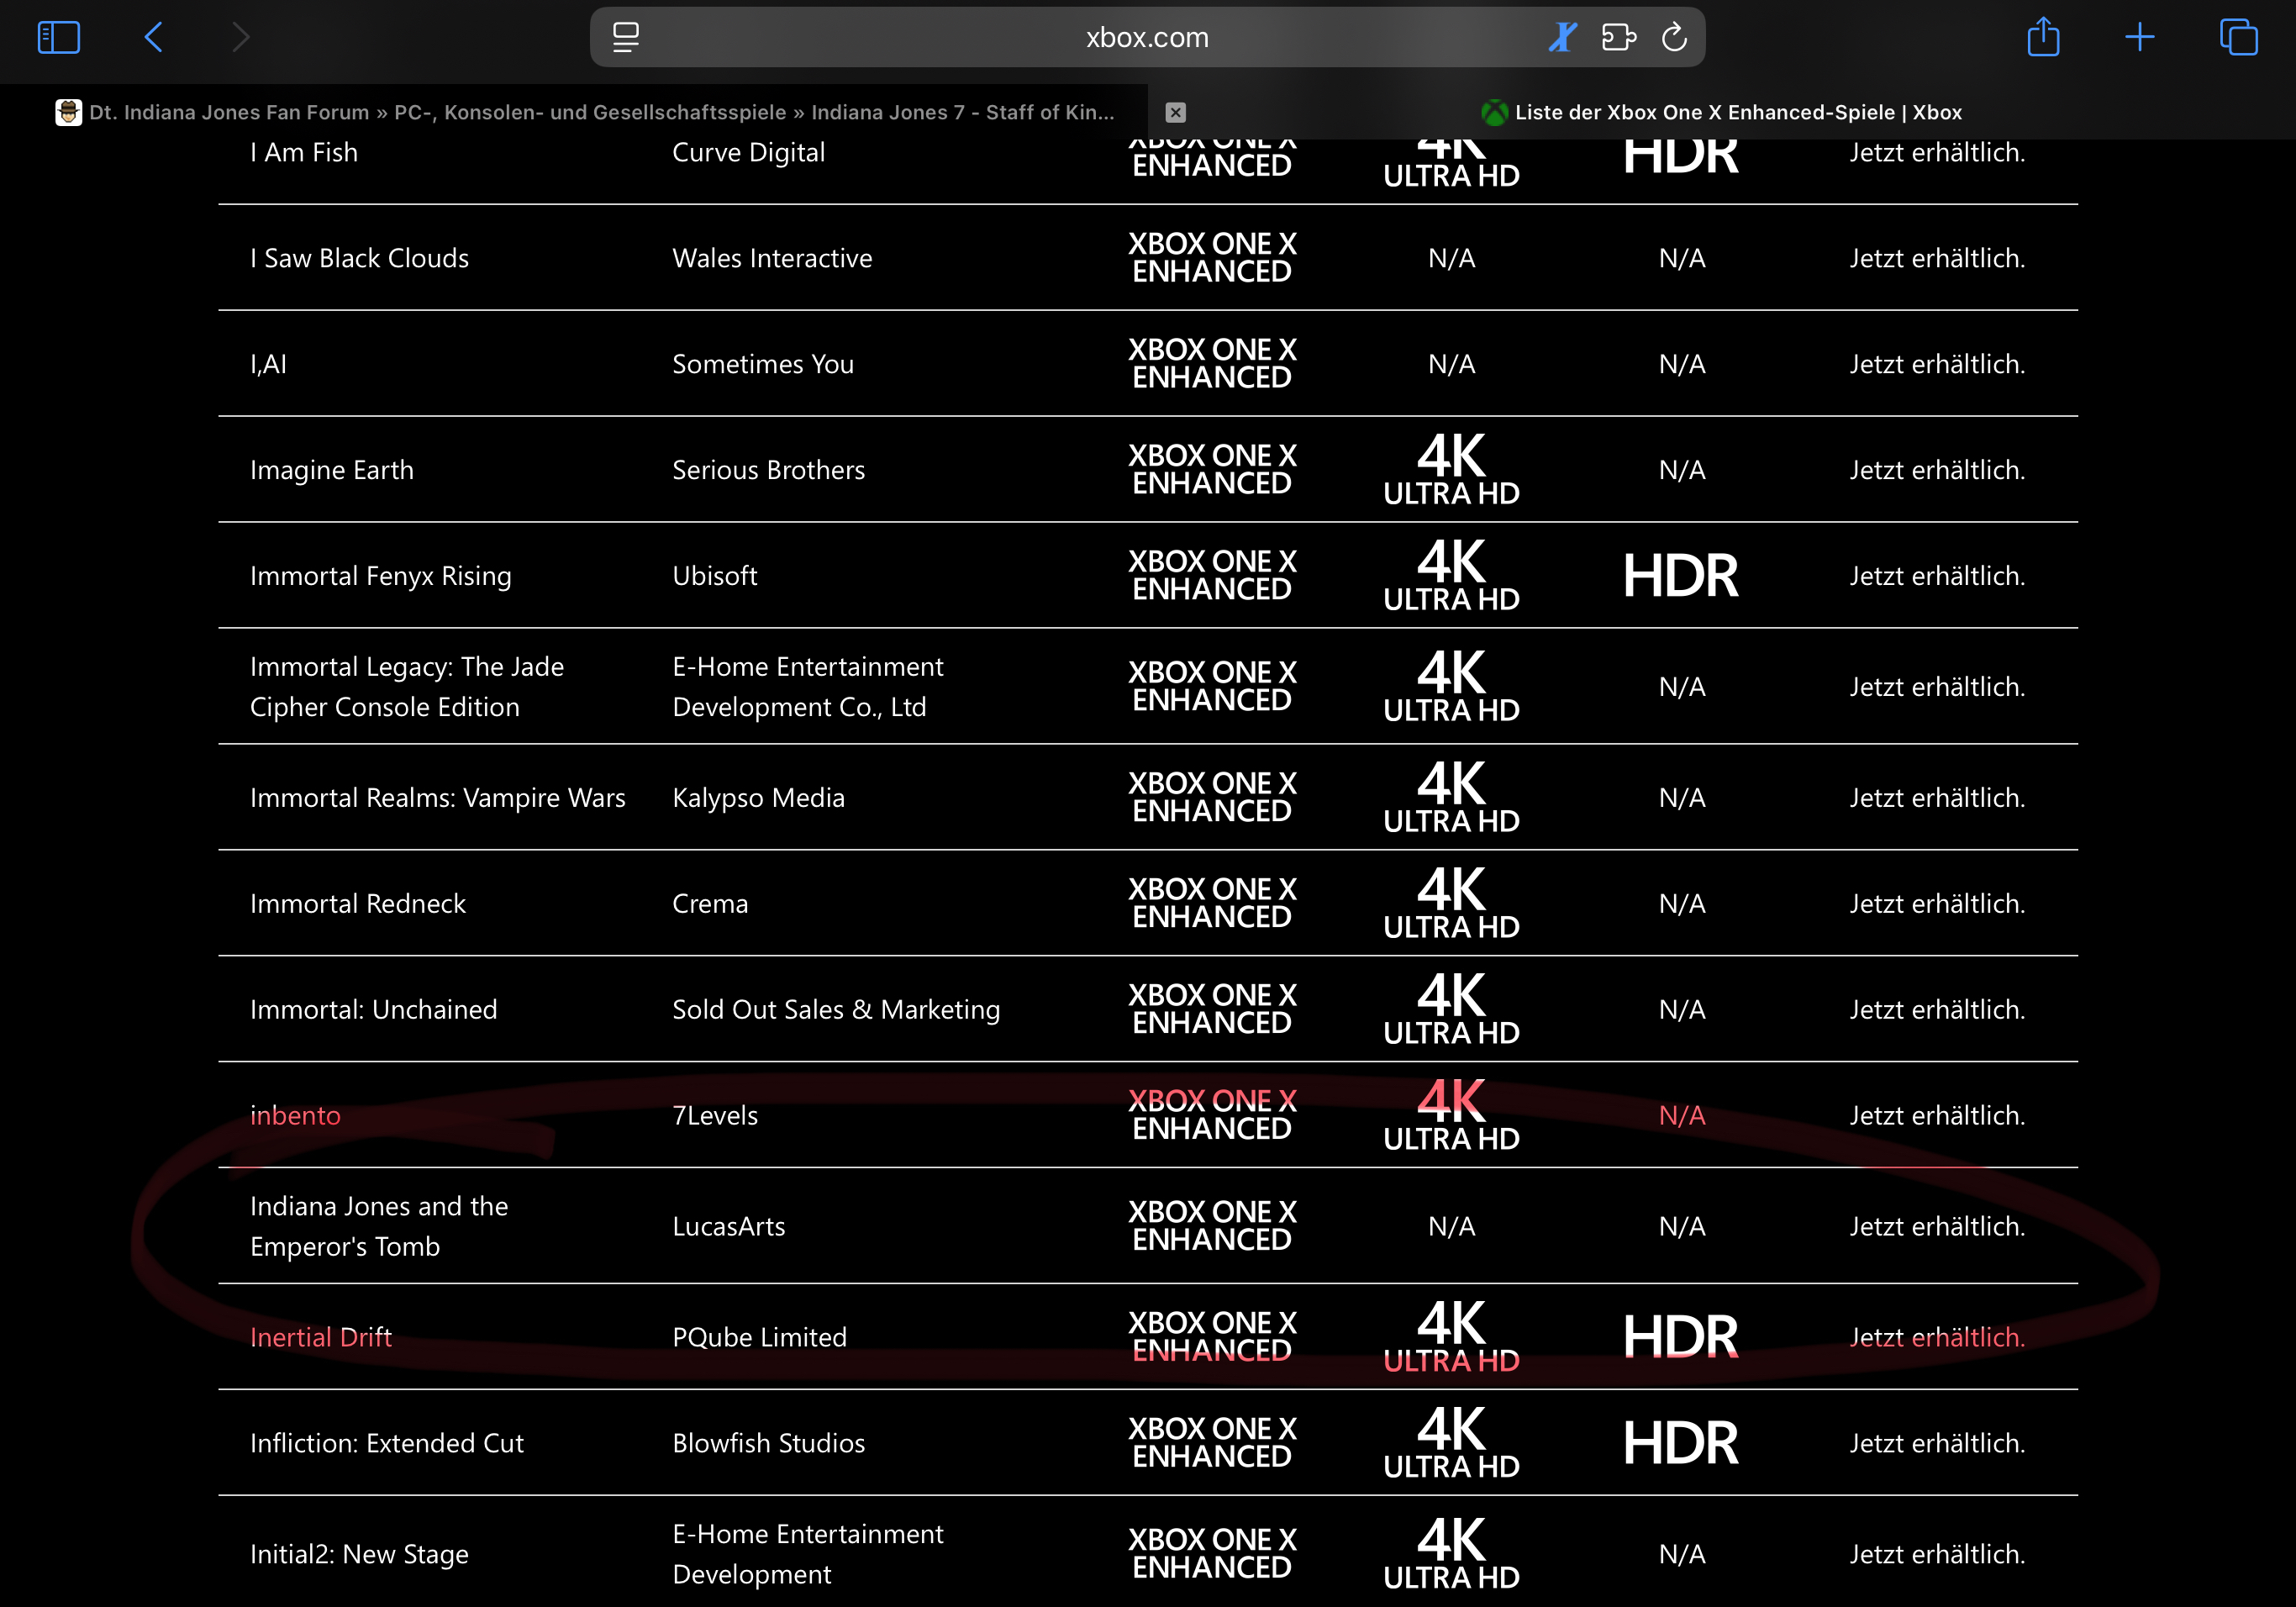This screenshot has height=1607, width=2296.
Task: Switch to Indiana Jones Fan Forum tab
Action: pyautogui.click(x=600, y=112)
